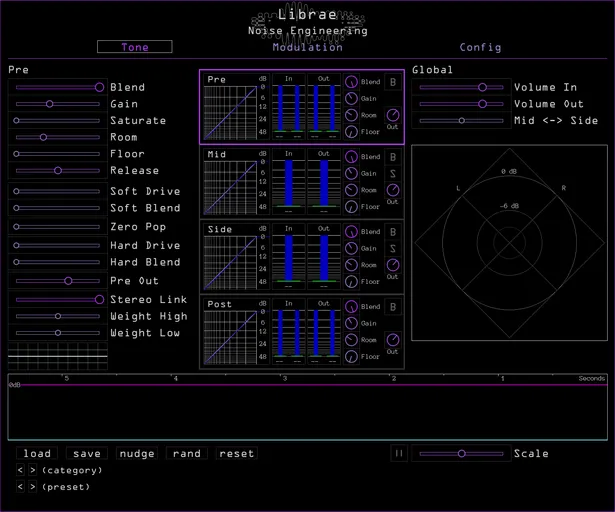Click the Pre band Gain knob
615x512 pixels.
click(351, 98)
